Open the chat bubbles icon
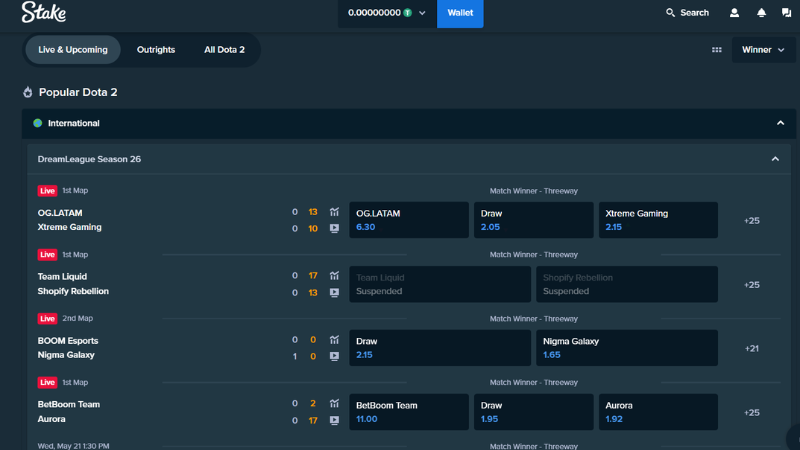The width and height of the screenshot is (800, 450). 786,13
